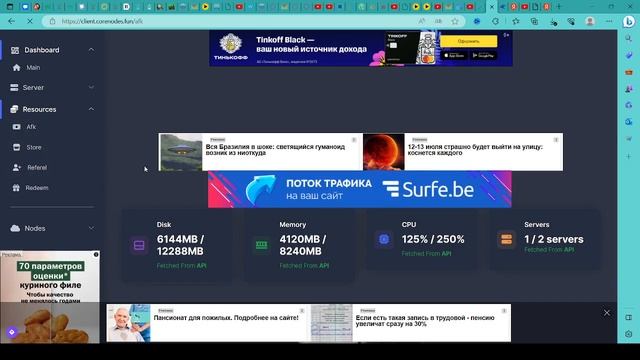Image resolution: width=640 pixels, height=360 pixels.
Task: Open collections in toolbar
Action: pos(534,21)
